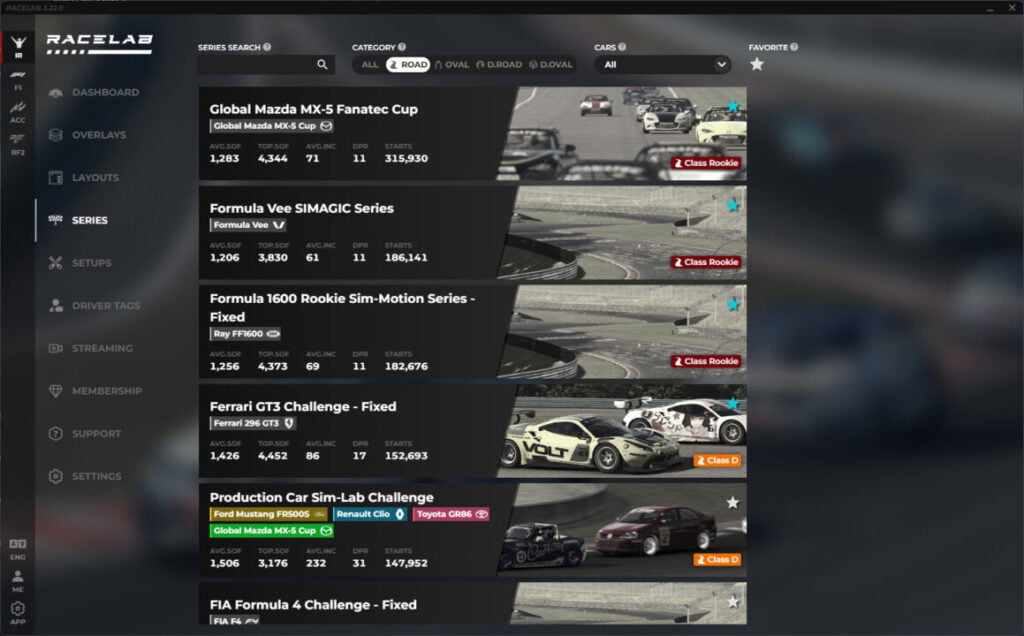Select the OVAL category filter

[452, 65]
